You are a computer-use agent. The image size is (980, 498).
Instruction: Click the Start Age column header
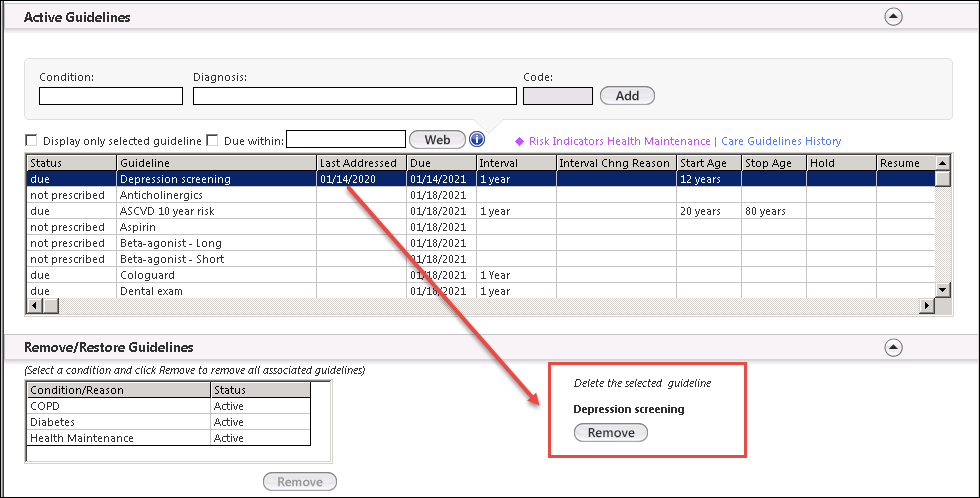click(x=709, y=163)
